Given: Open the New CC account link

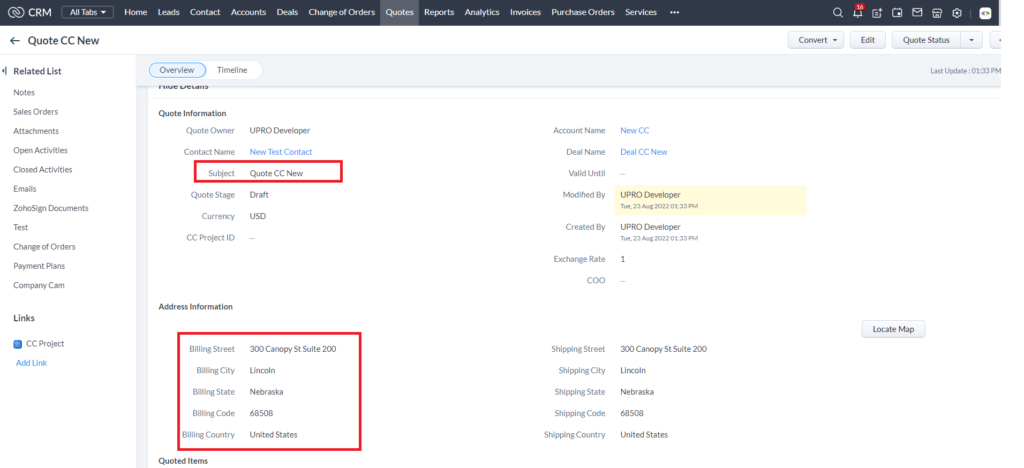Looking at the screenshot, I should coord(635,131).
